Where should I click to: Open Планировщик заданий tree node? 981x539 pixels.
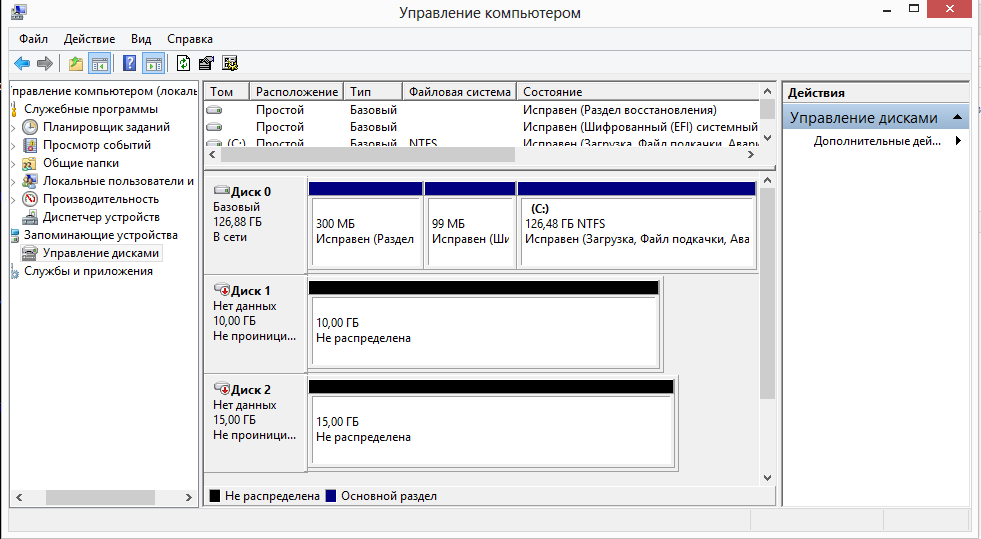click(106, 127)
